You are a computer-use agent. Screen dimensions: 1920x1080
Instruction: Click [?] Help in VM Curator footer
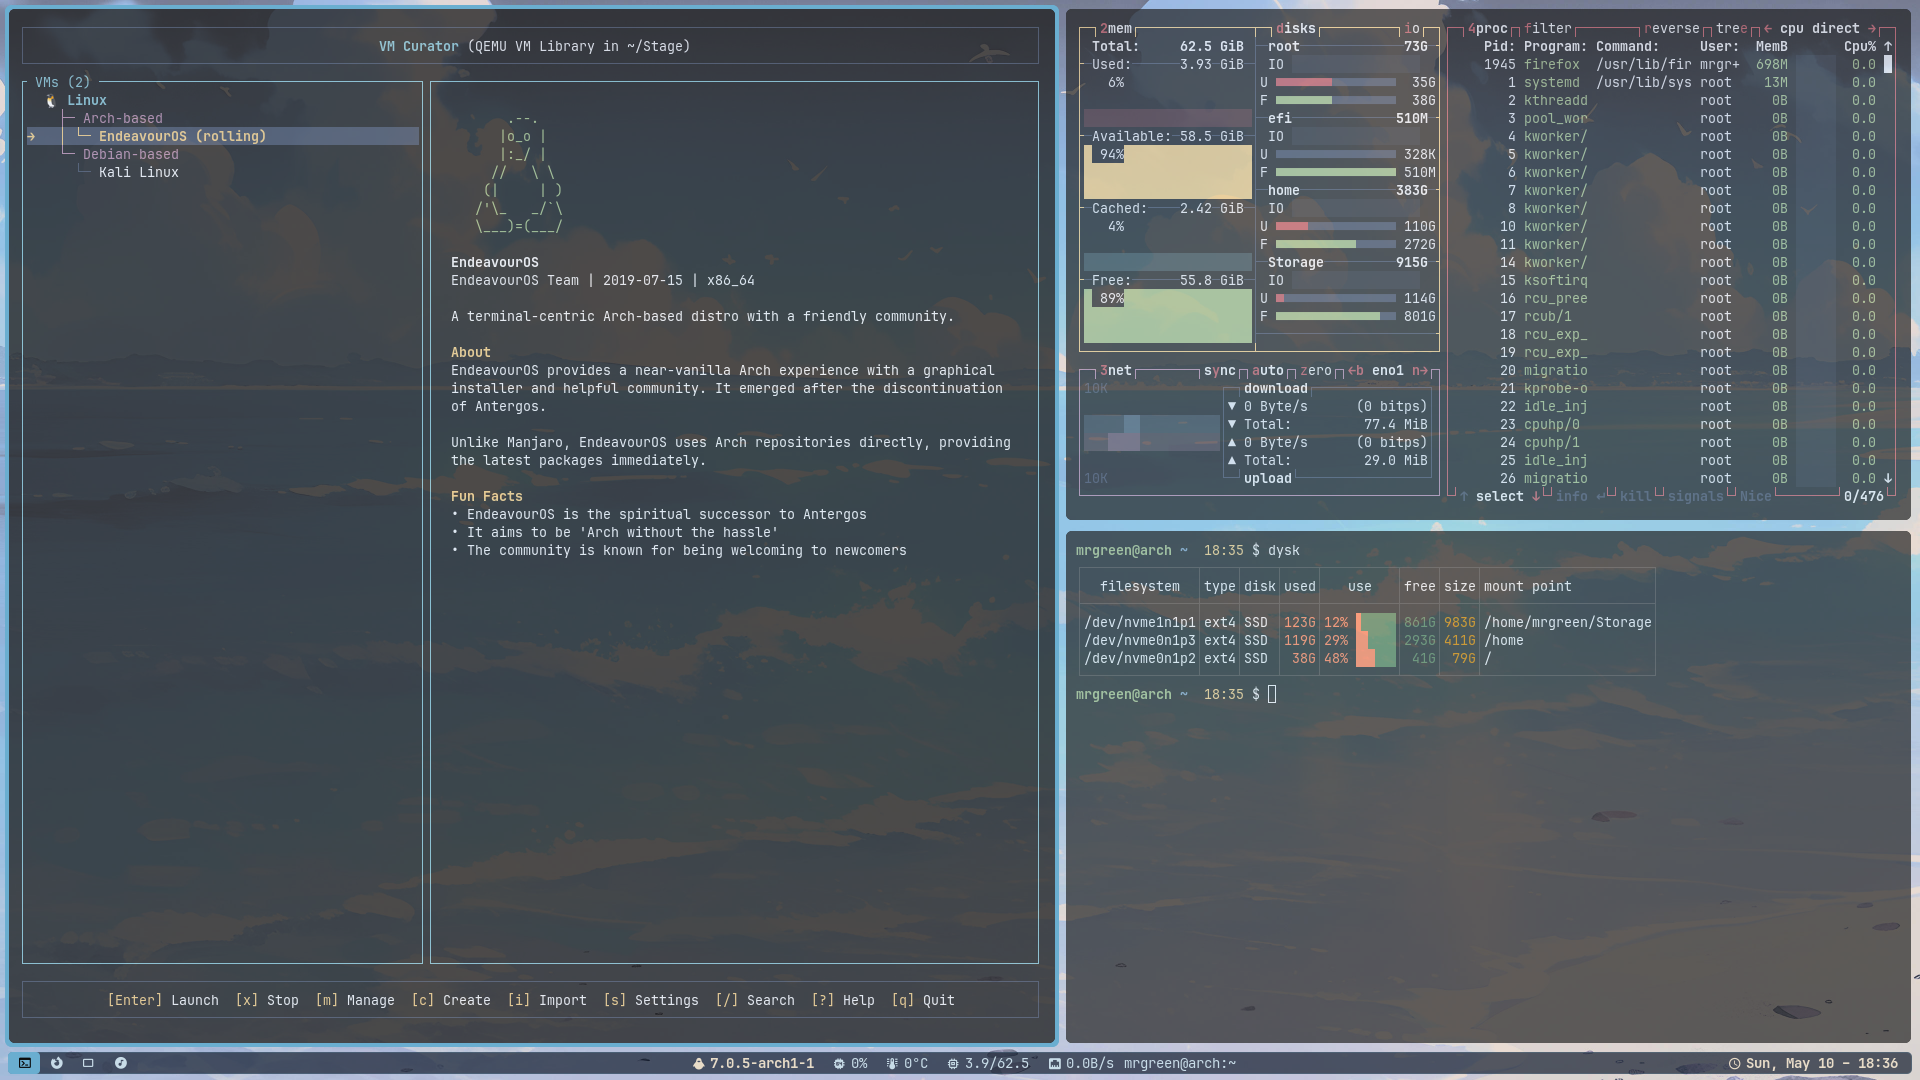(x=843, y=1000)
